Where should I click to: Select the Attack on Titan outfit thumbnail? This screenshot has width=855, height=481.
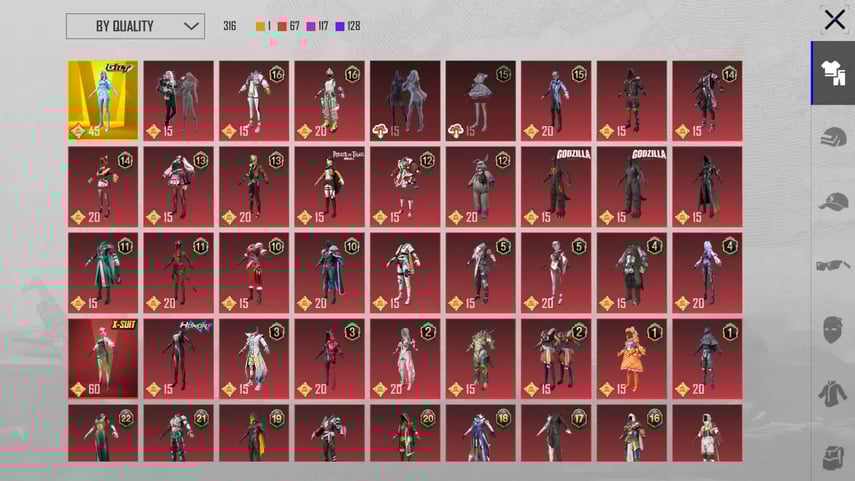(330, 186)
